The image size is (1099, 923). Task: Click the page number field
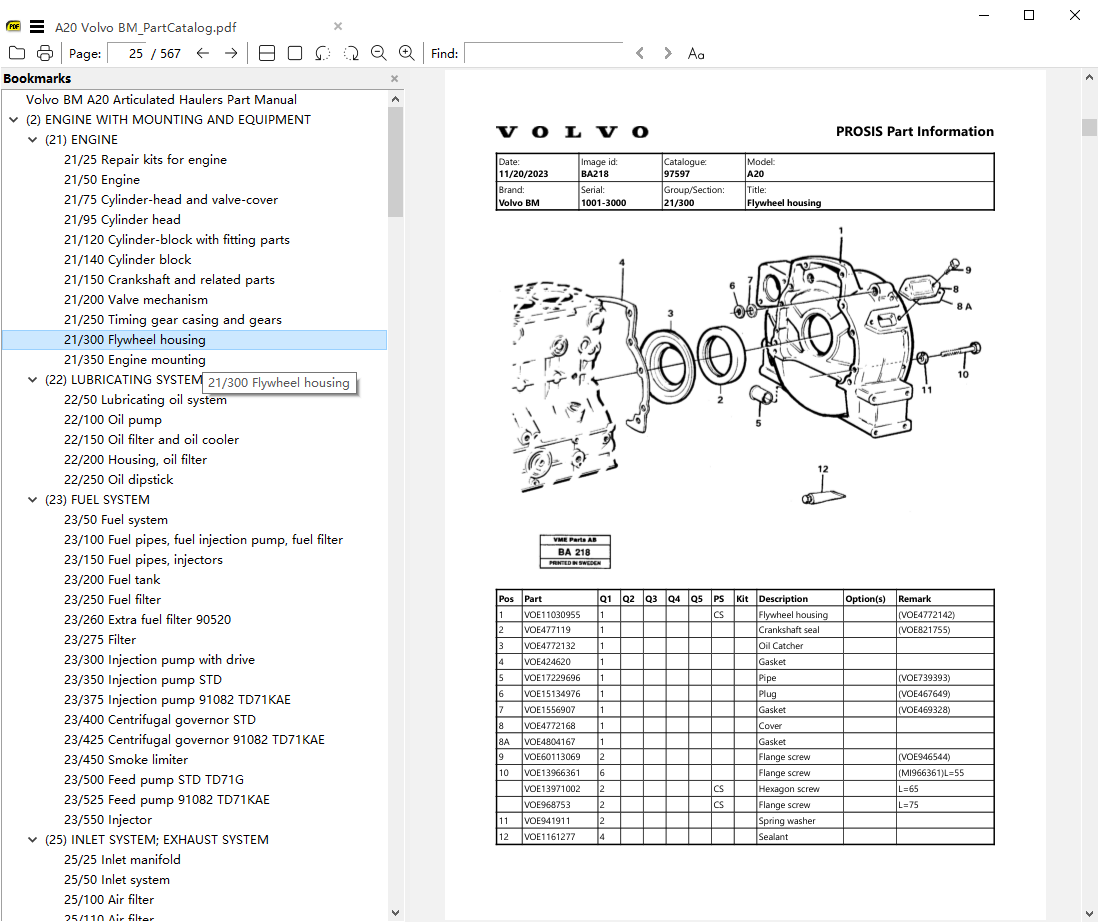click(128, 53)
